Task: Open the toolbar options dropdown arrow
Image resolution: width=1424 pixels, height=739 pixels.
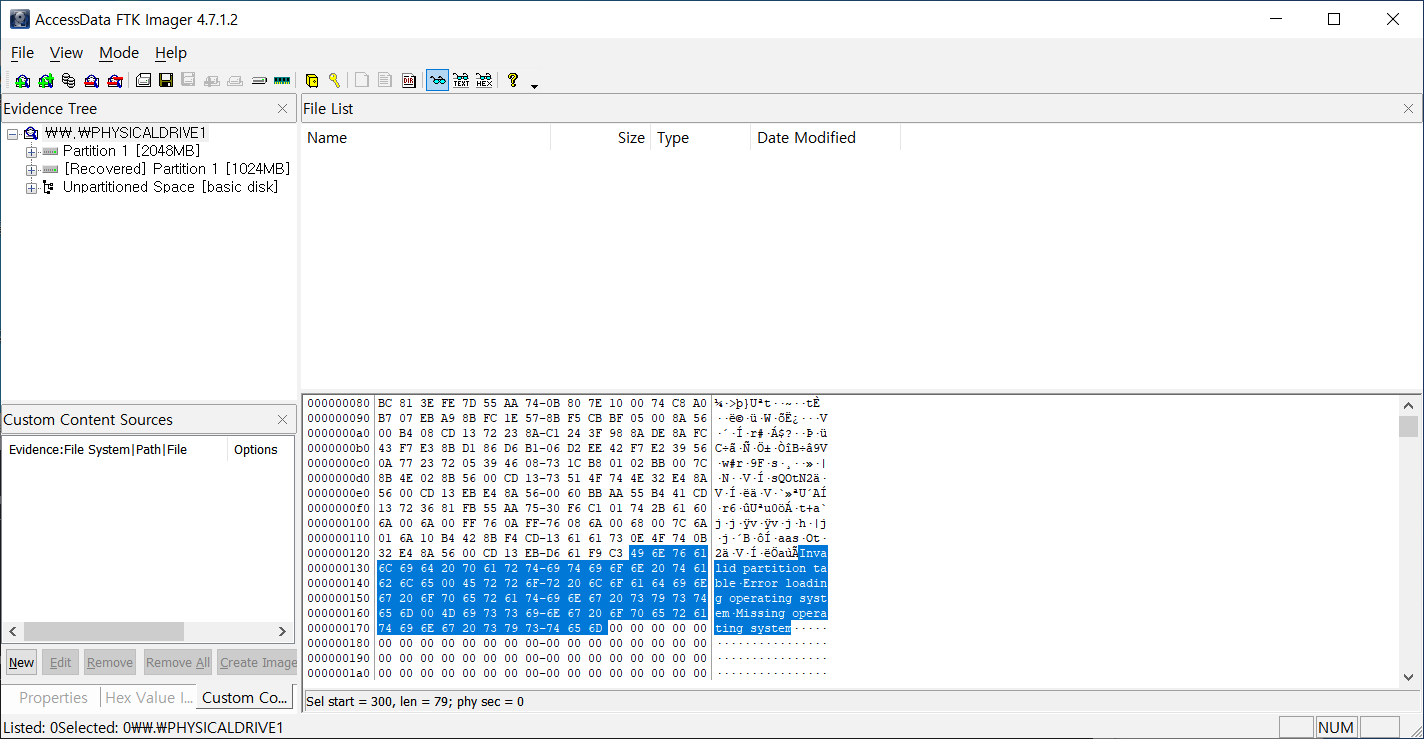Action: pyautogui.click(x=534, y=85)
